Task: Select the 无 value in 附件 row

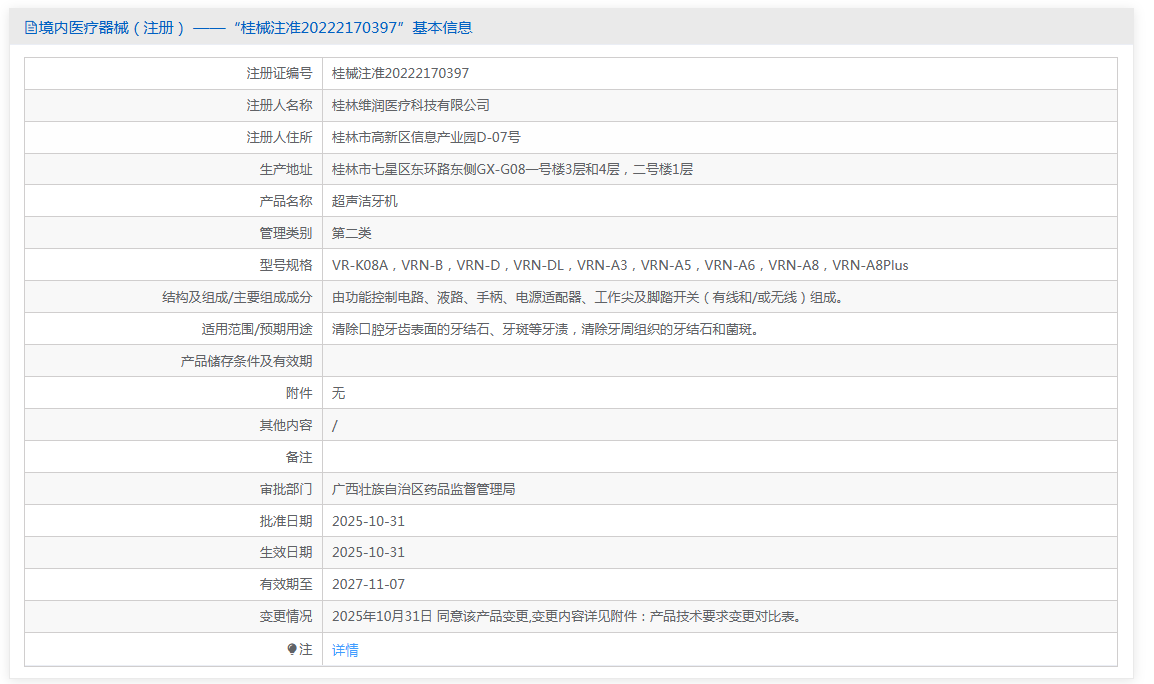Action: tap(338, 393)
